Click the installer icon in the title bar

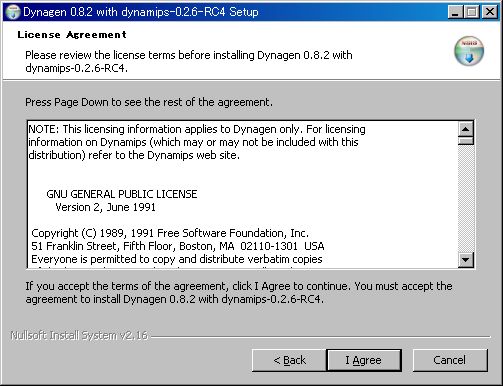13,12
